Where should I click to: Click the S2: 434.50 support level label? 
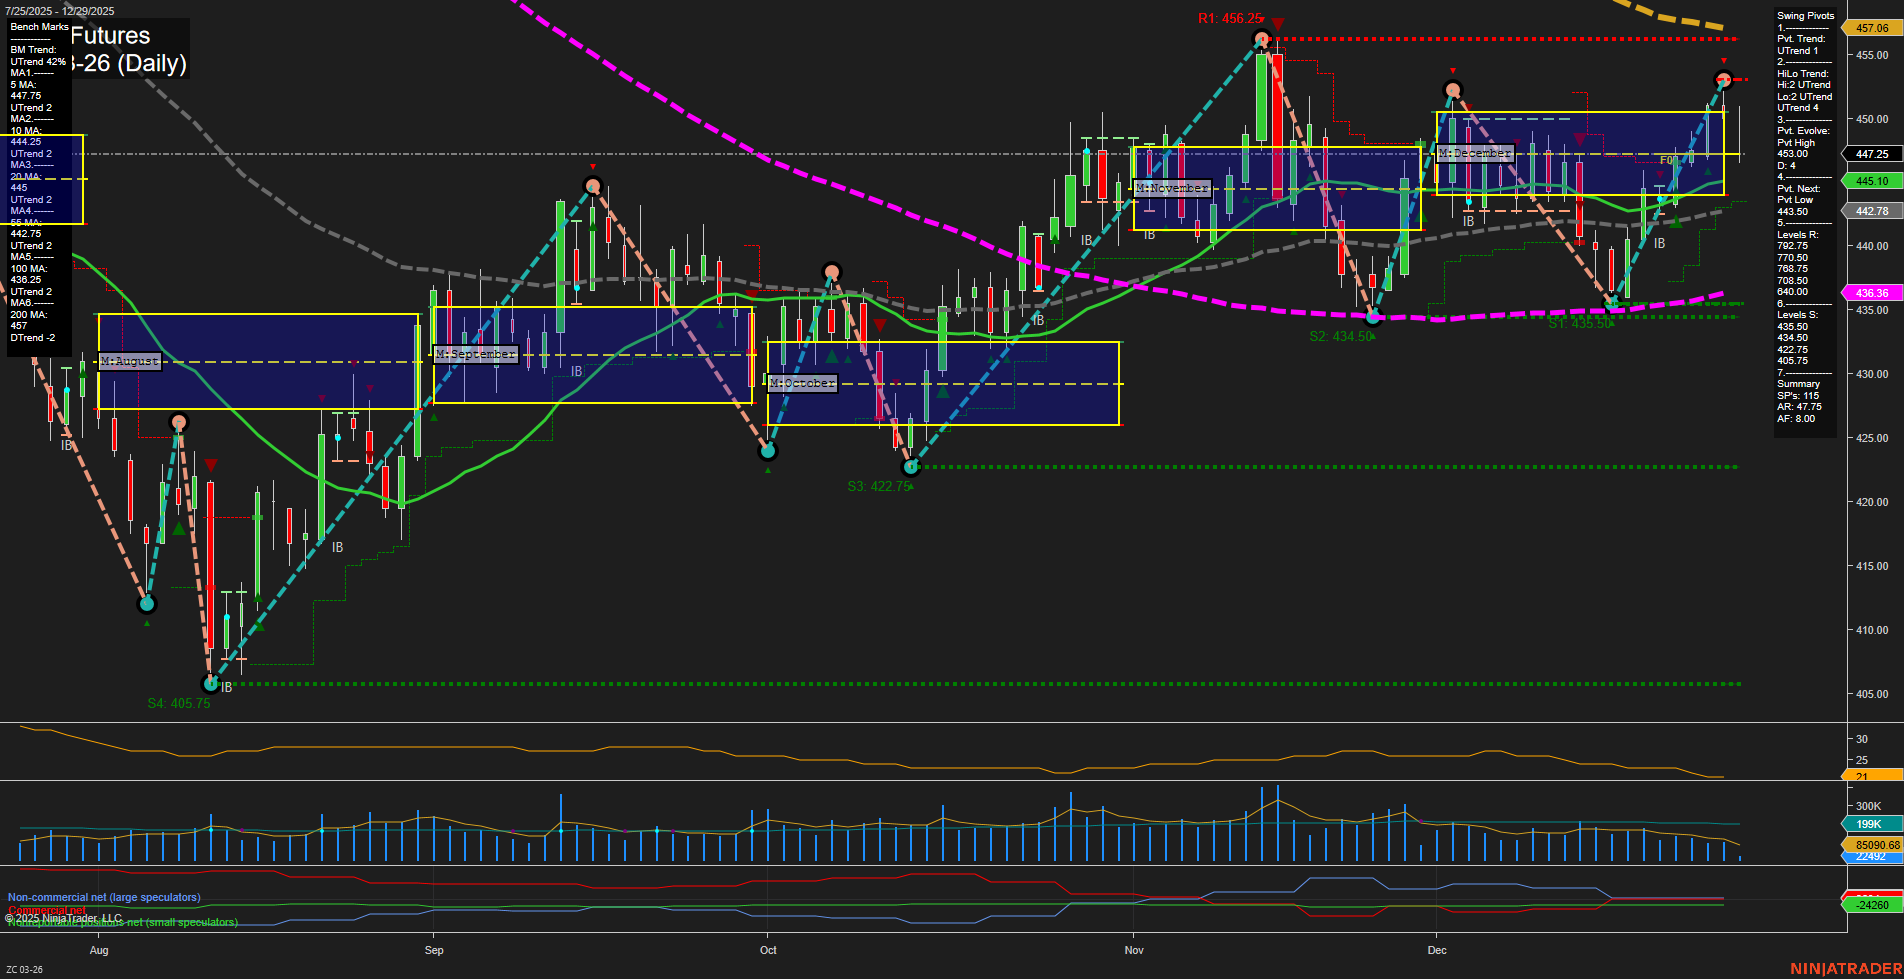[1340, 336]
